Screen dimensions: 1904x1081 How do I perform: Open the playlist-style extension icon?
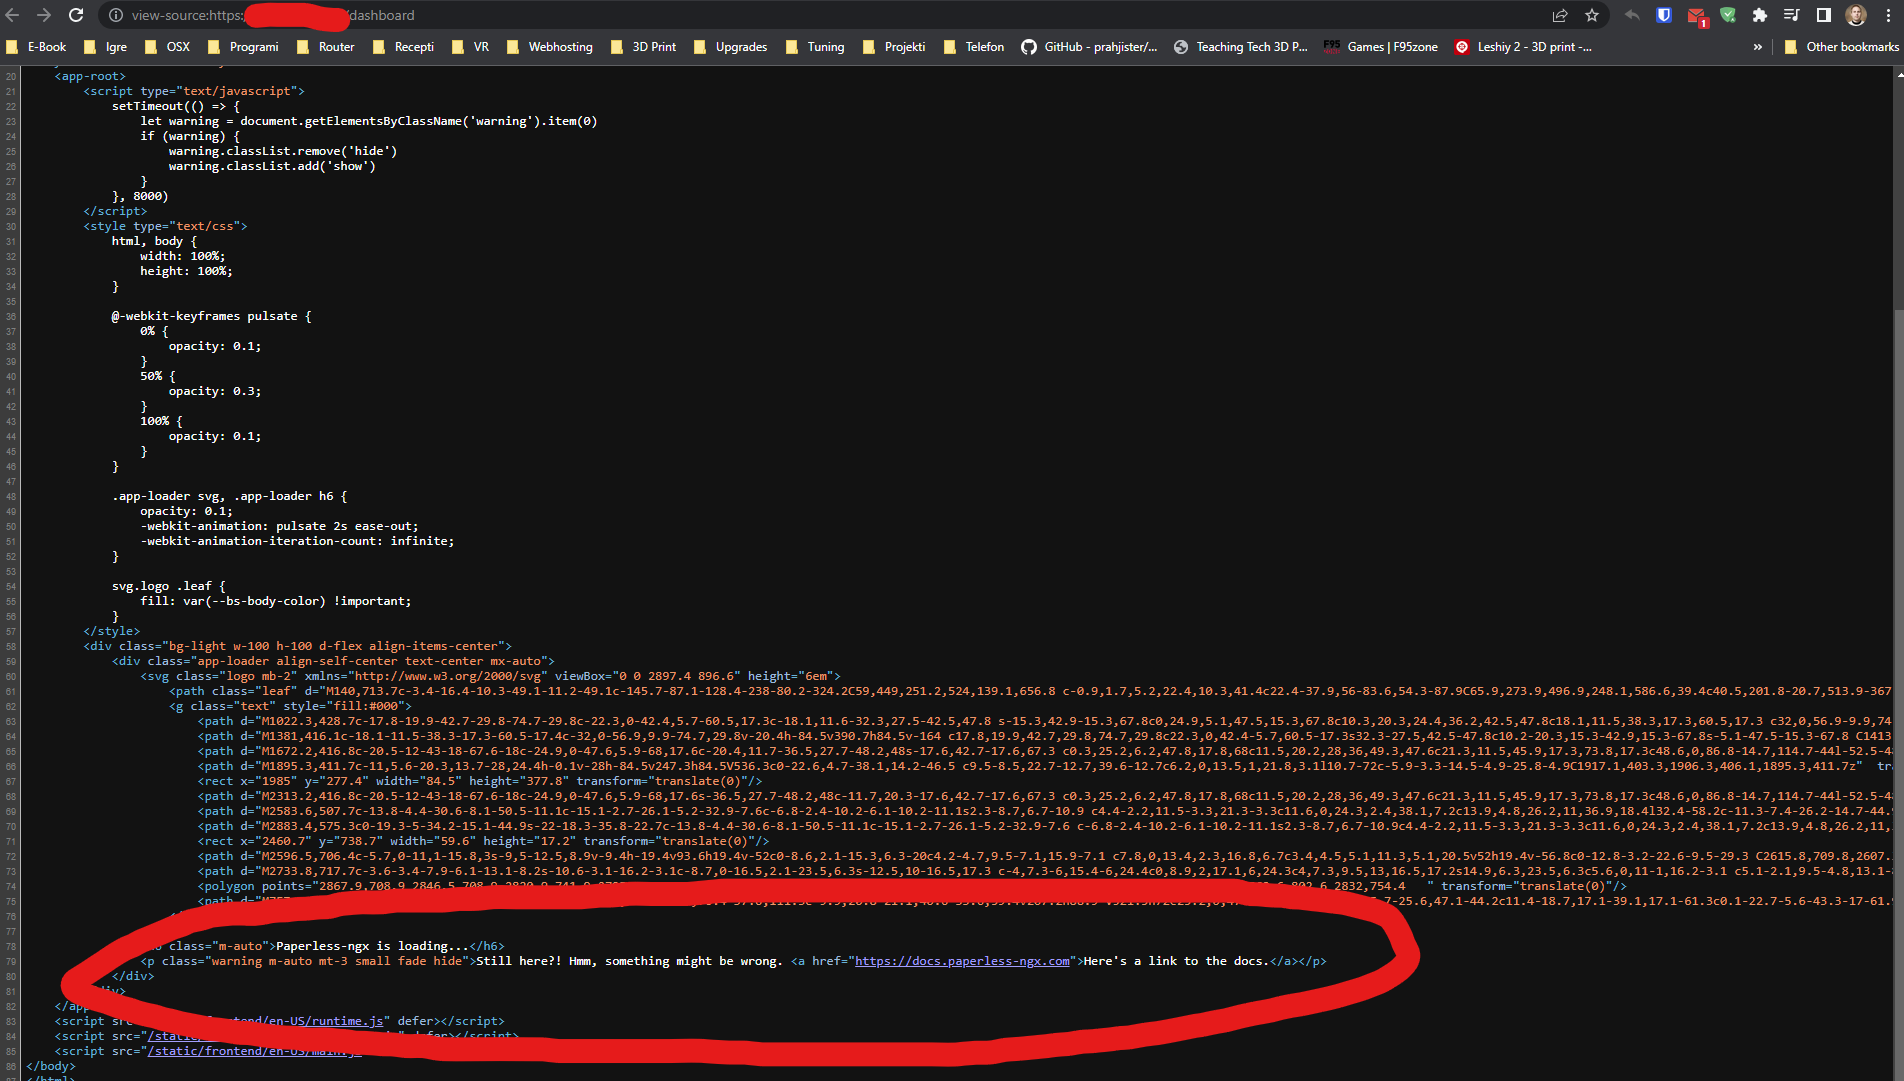[x=1791, y=15]
